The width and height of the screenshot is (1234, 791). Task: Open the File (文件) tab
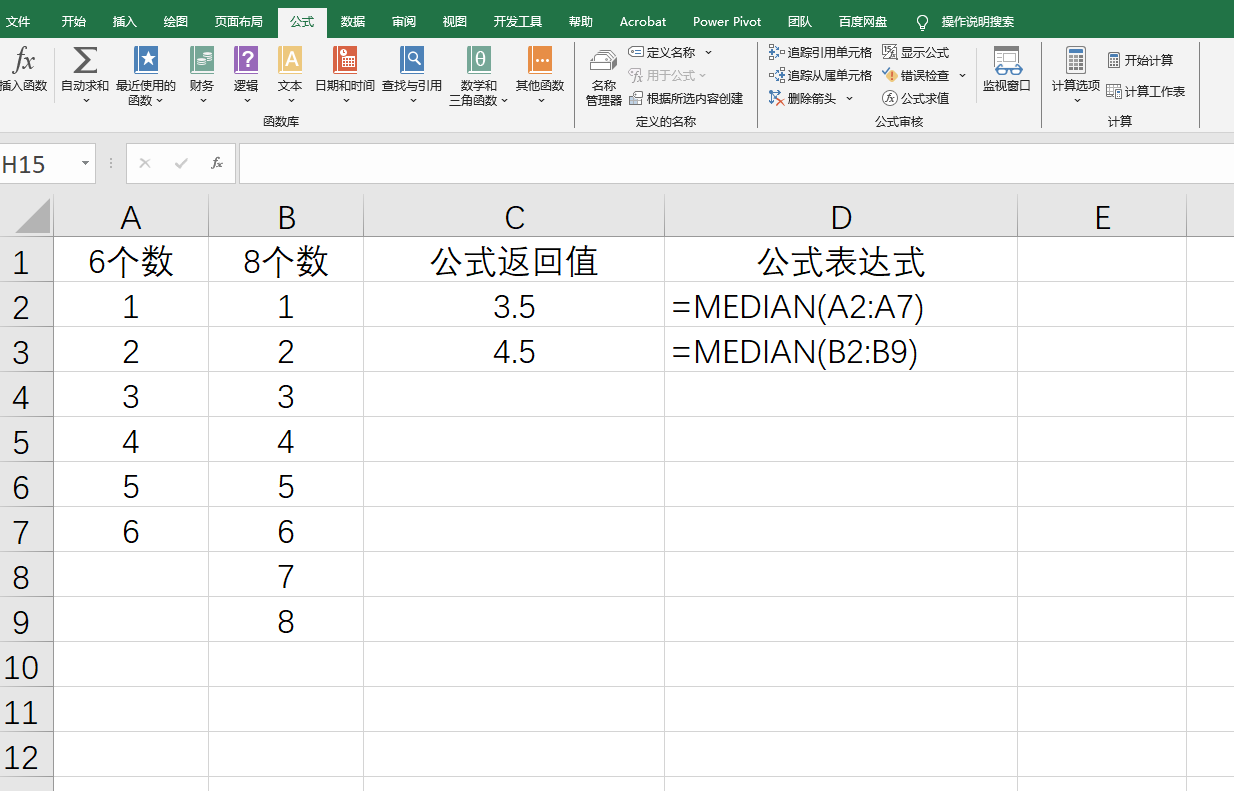pos(18,21)
